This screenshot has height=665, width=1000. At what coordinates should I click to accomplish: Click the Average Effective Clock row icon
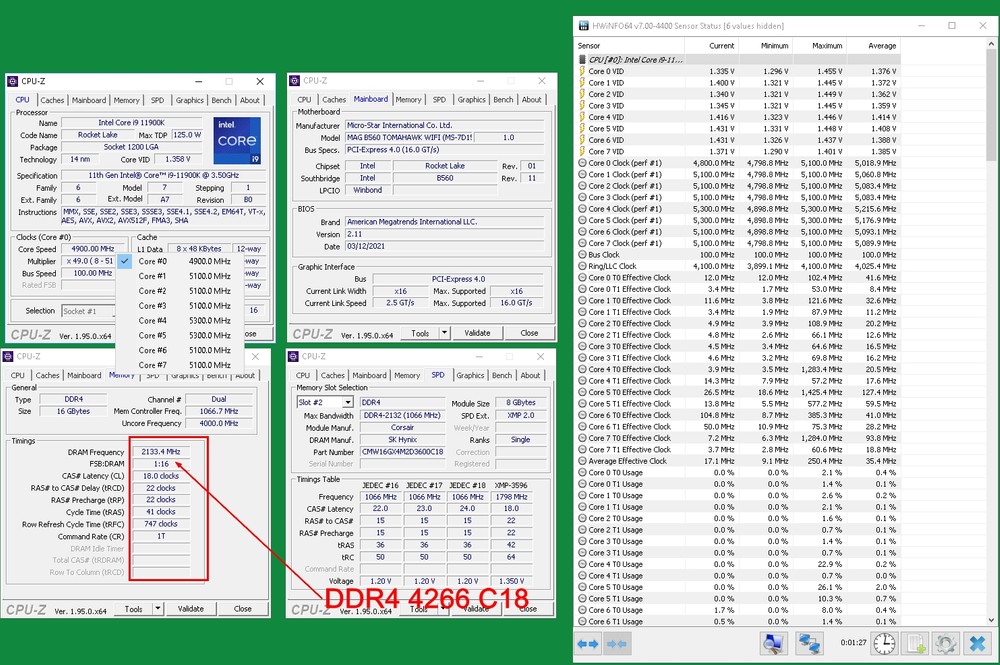point(582,461)
